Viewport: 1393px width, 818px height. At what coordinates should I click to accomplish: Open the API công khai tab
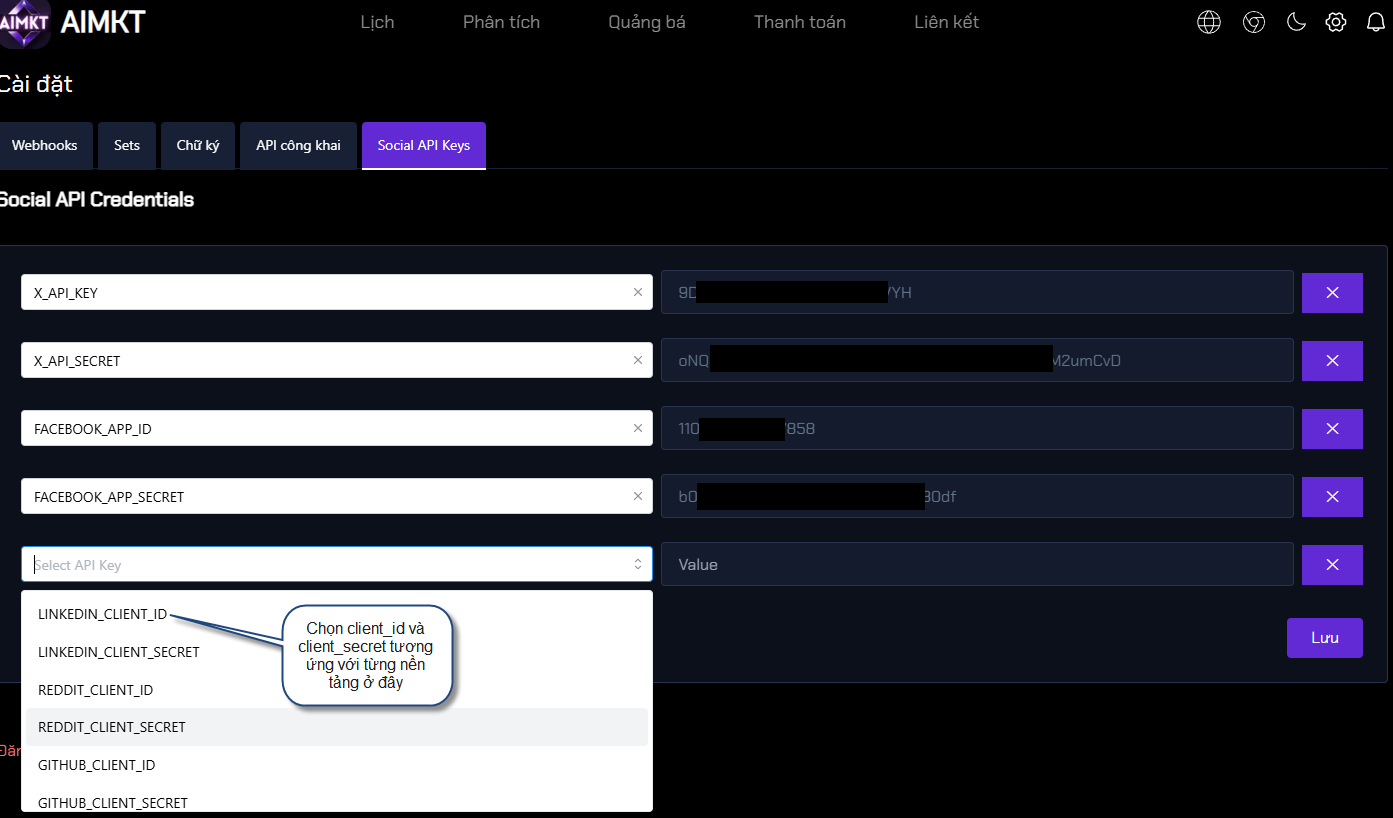click(x=298, y=146)
